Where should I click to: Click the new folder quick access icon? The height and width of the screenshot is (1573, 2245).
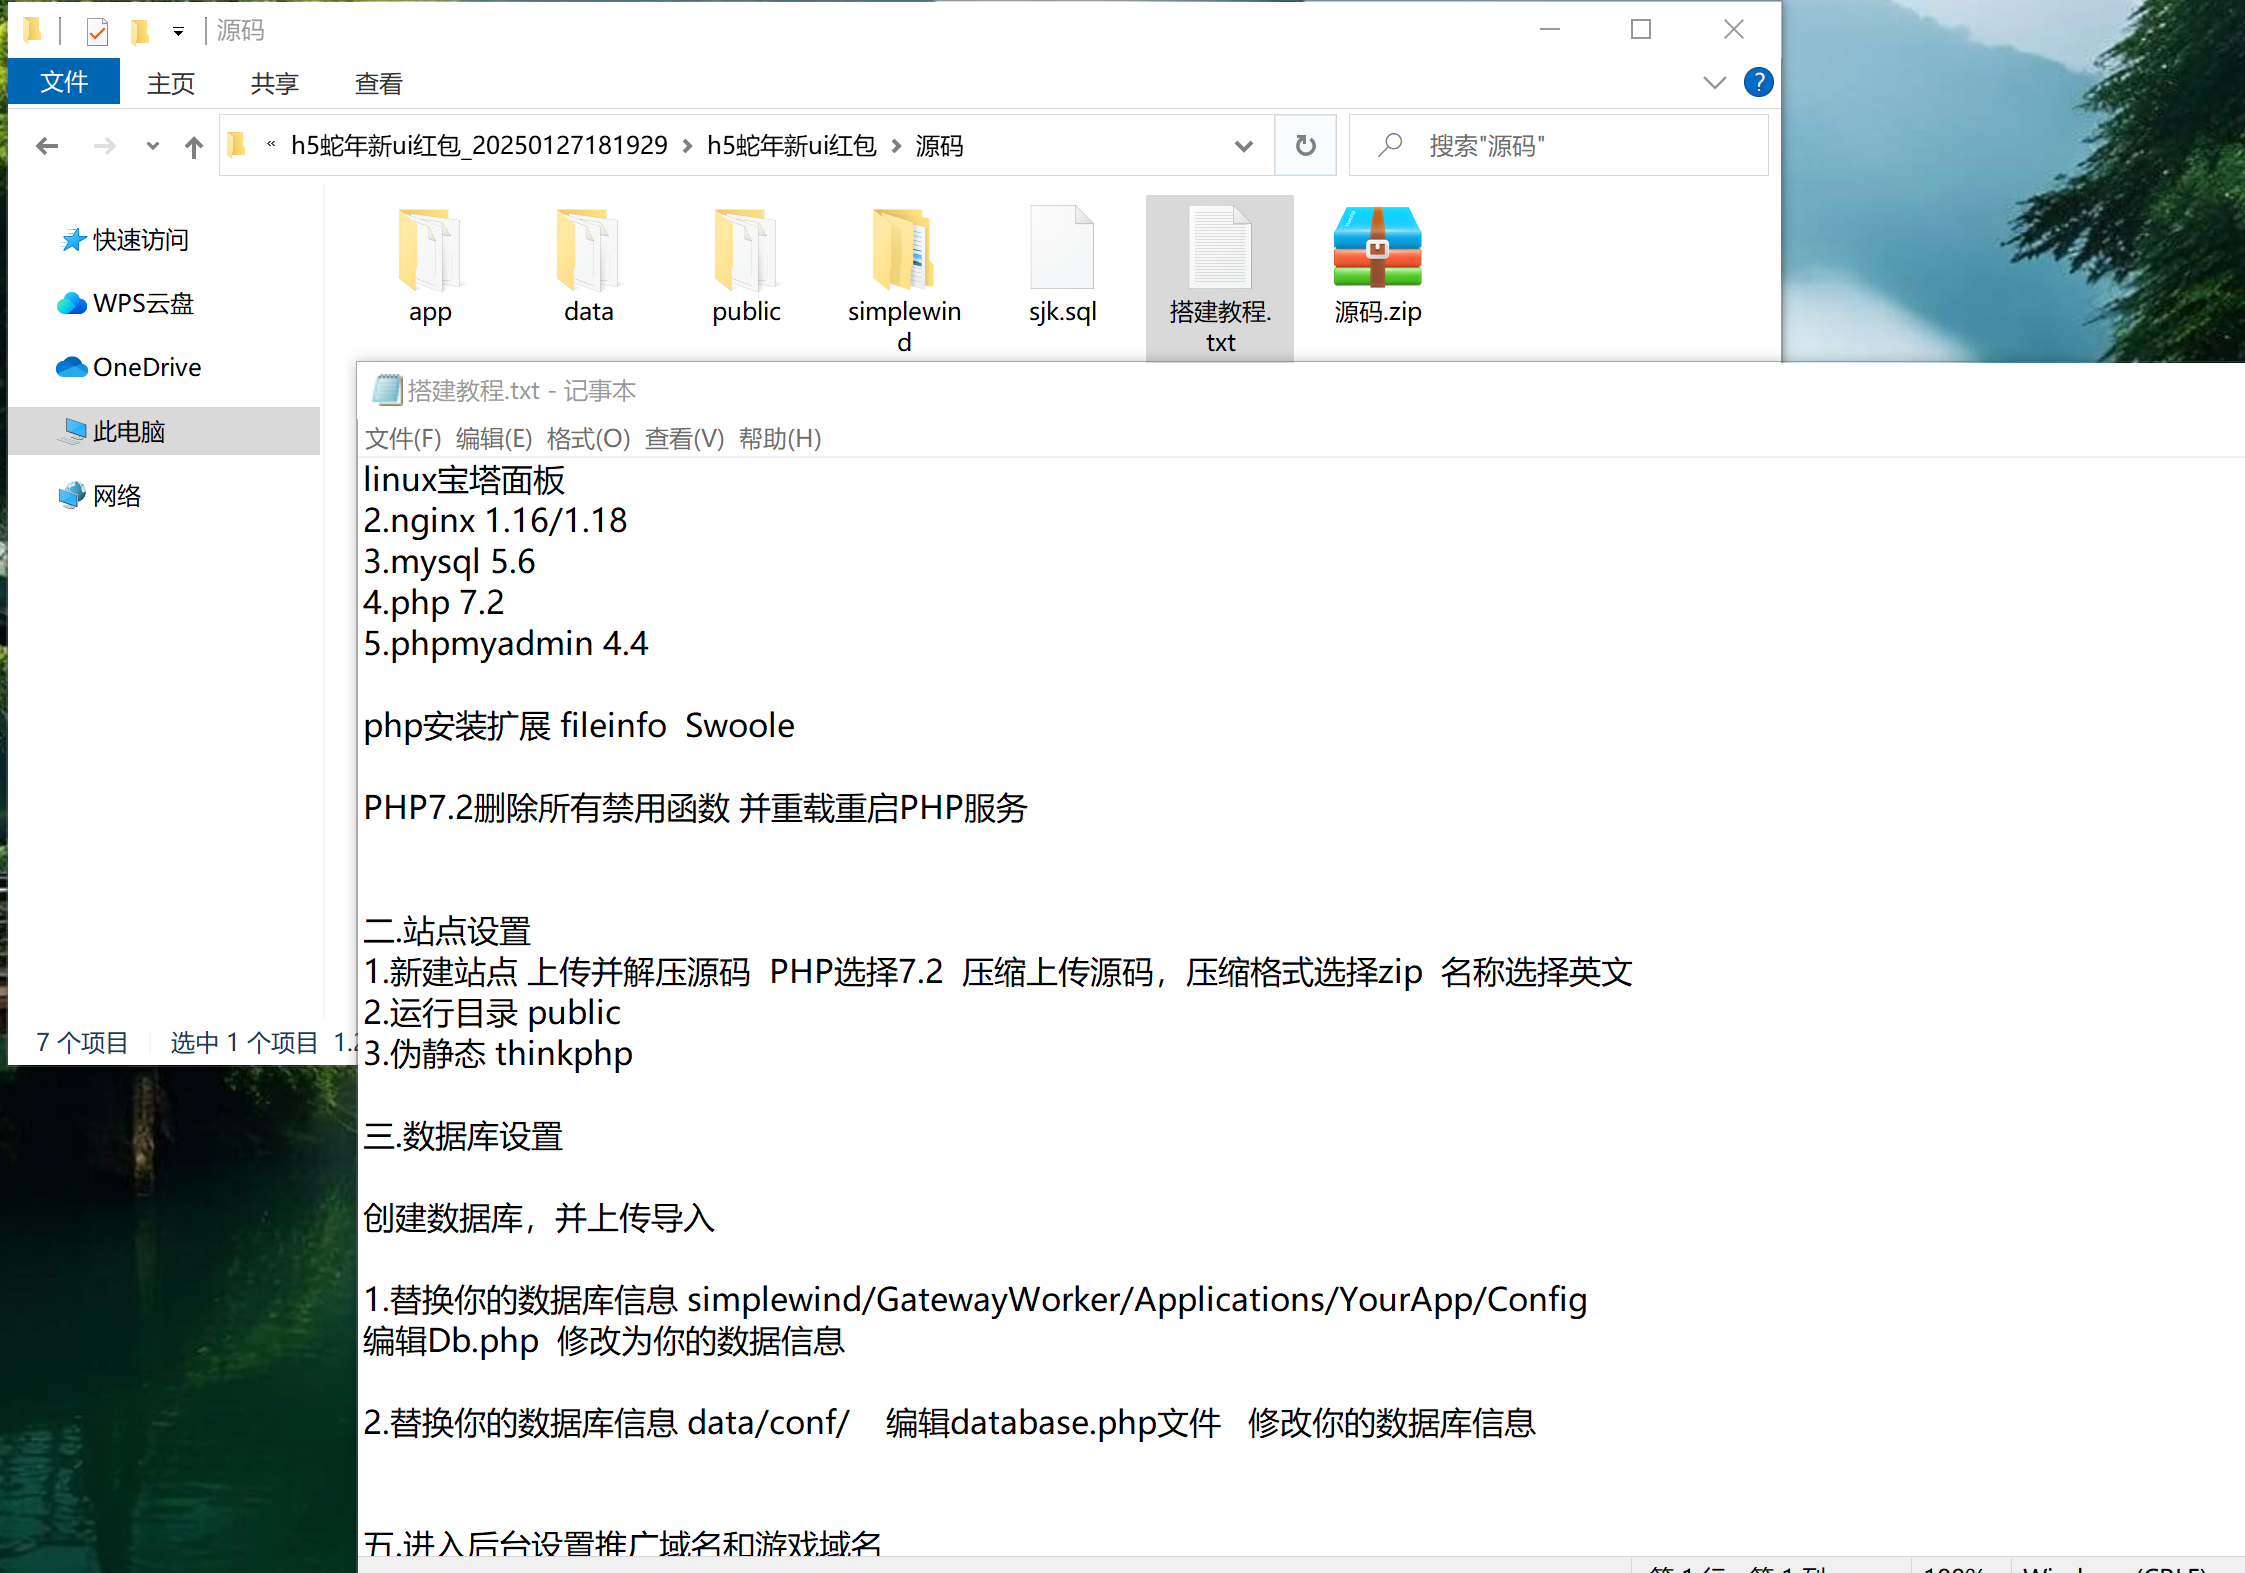point(140,31)
